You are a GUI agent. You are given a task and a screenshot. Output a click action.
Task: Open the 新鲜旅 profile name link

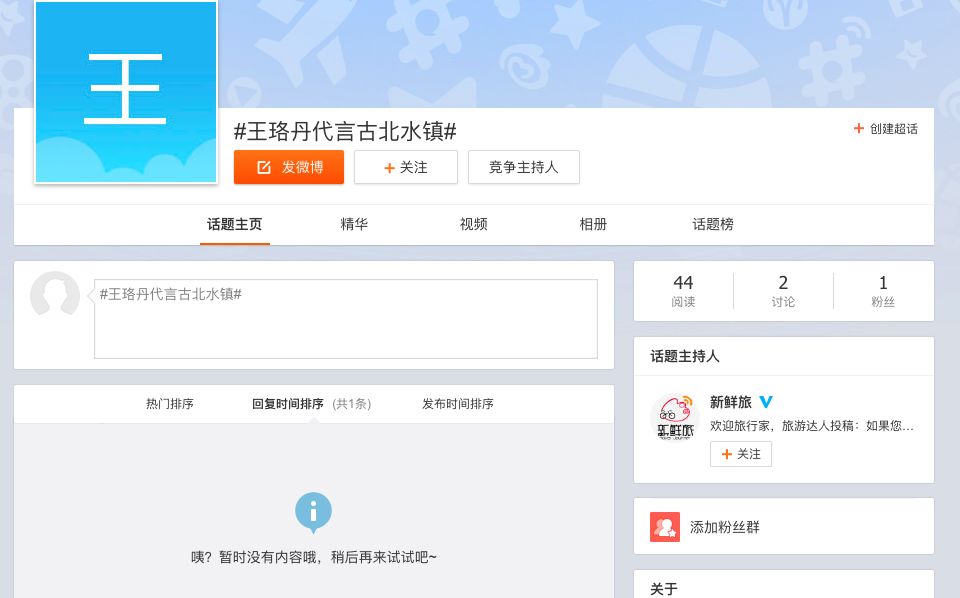tap(730, 402)
